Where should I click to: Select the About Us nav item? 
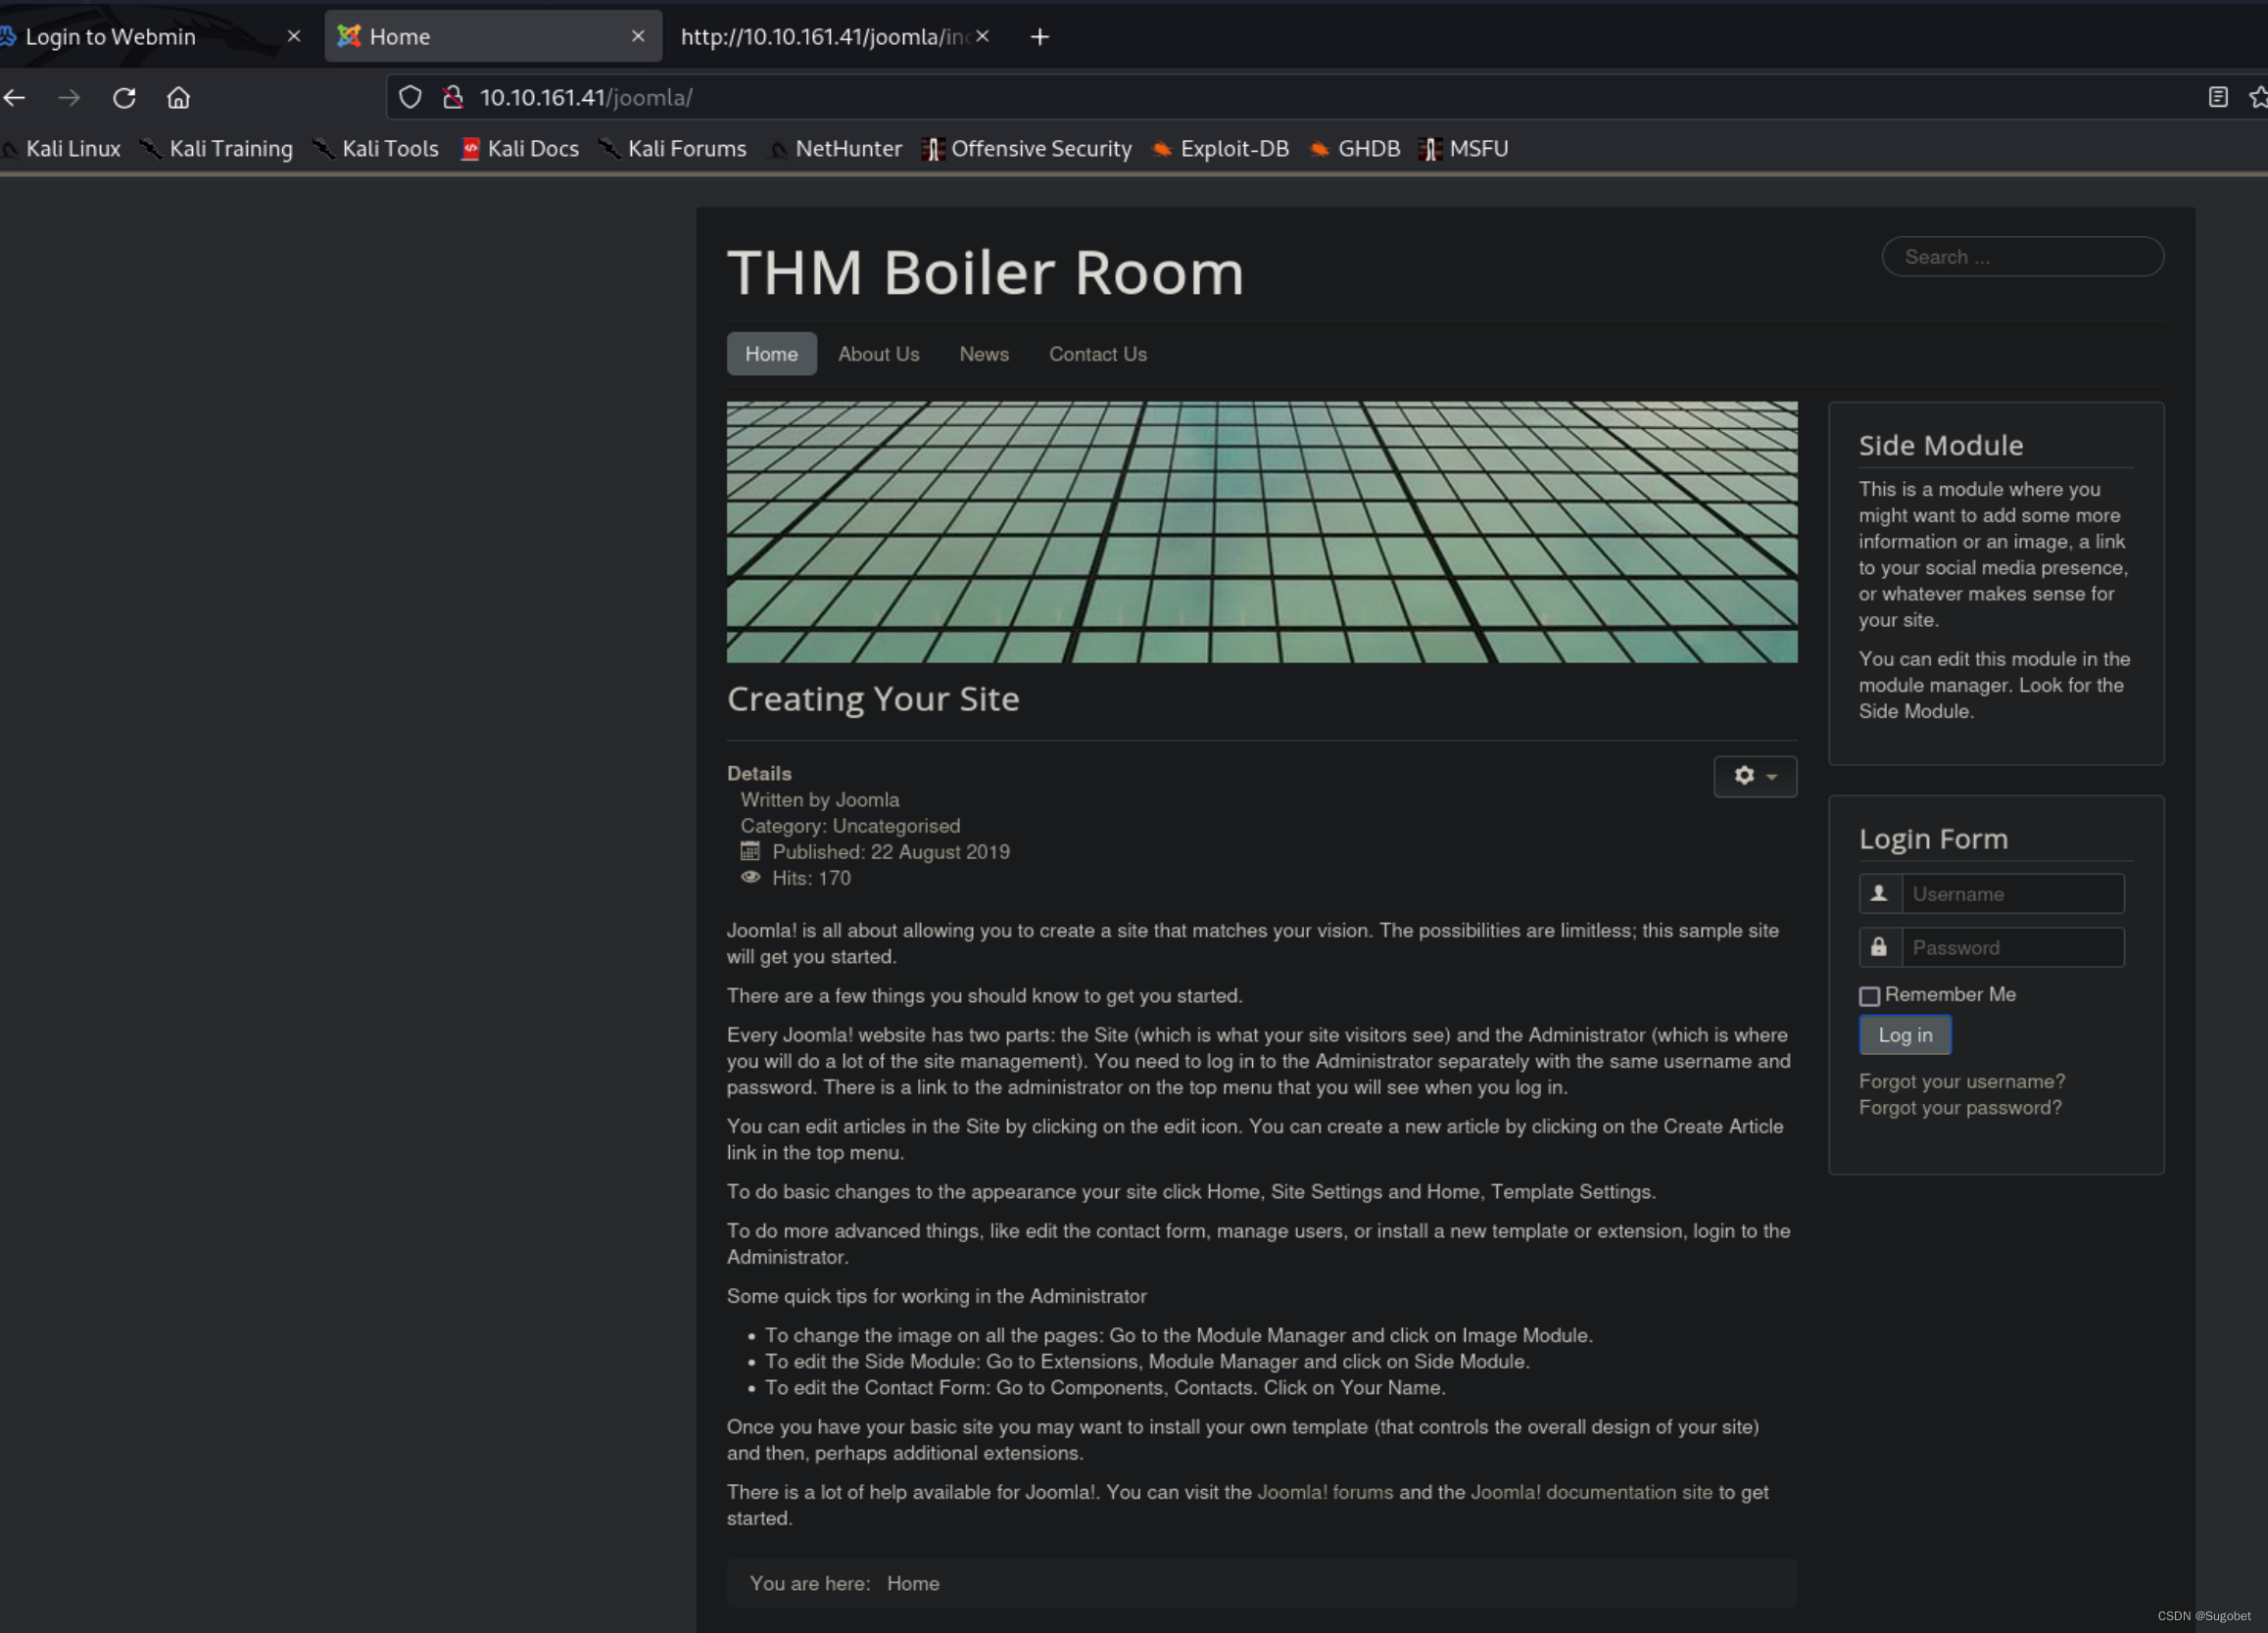pyautogui.click(x=879, y=353)
